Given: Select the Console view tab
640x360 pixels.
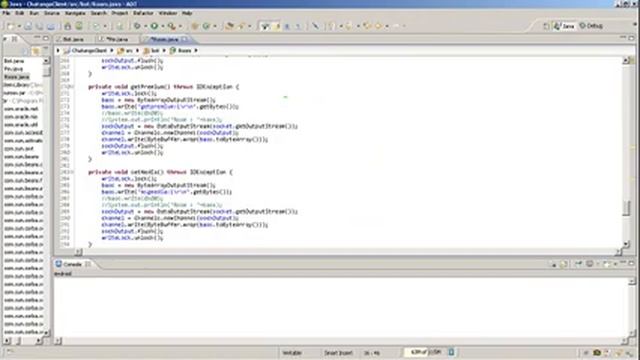Looking at the screenshot, I should tap(73, 264).
